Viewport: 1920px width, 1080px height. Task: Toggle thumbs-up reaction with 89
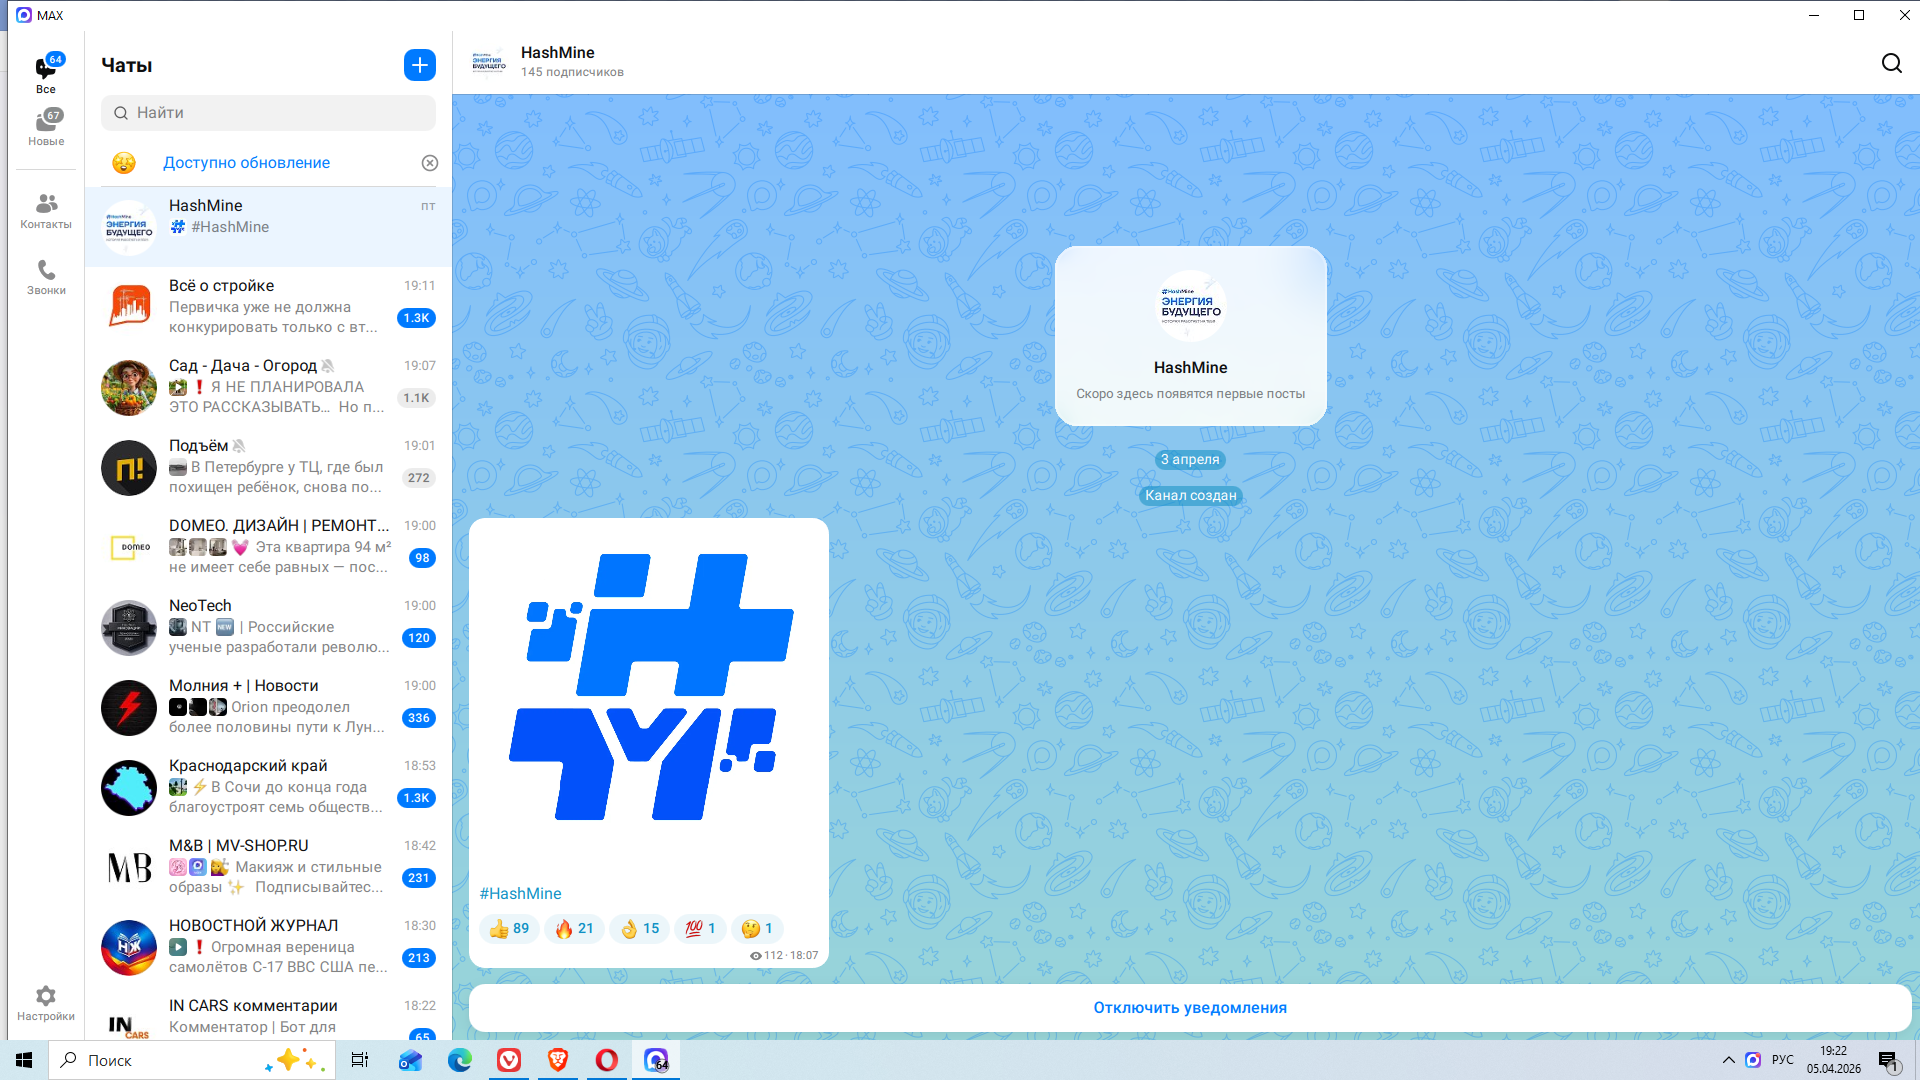coord(509,929)
